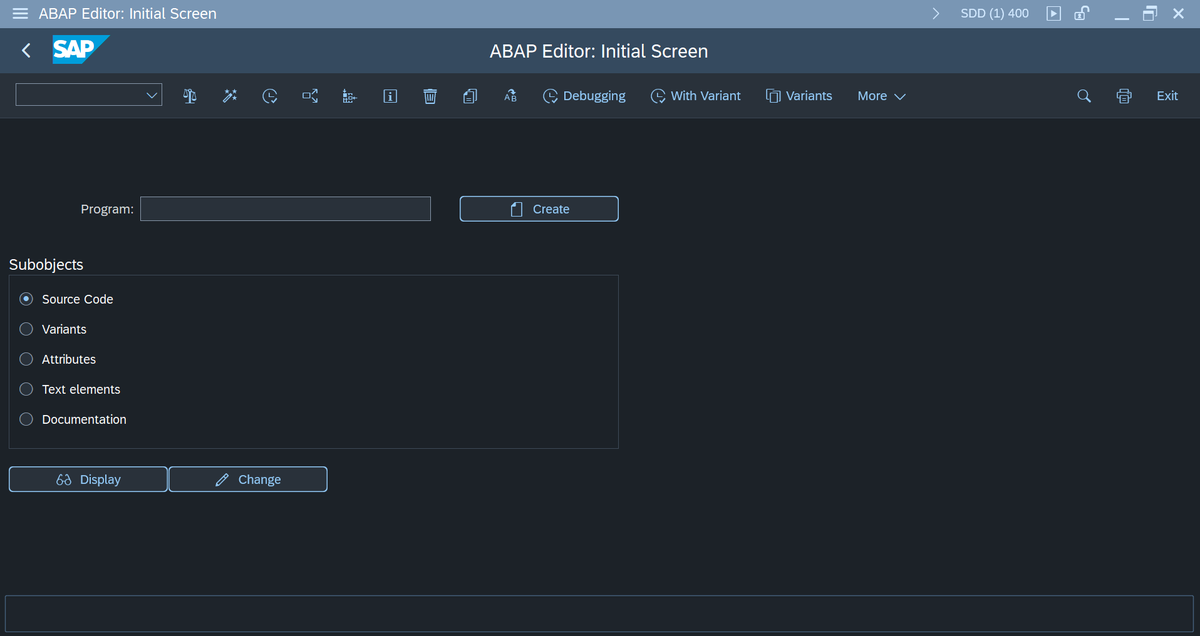The image size is (1200, 636).
Task: Click the clock Execute icon without a label
Action: [x=270, y=96]
